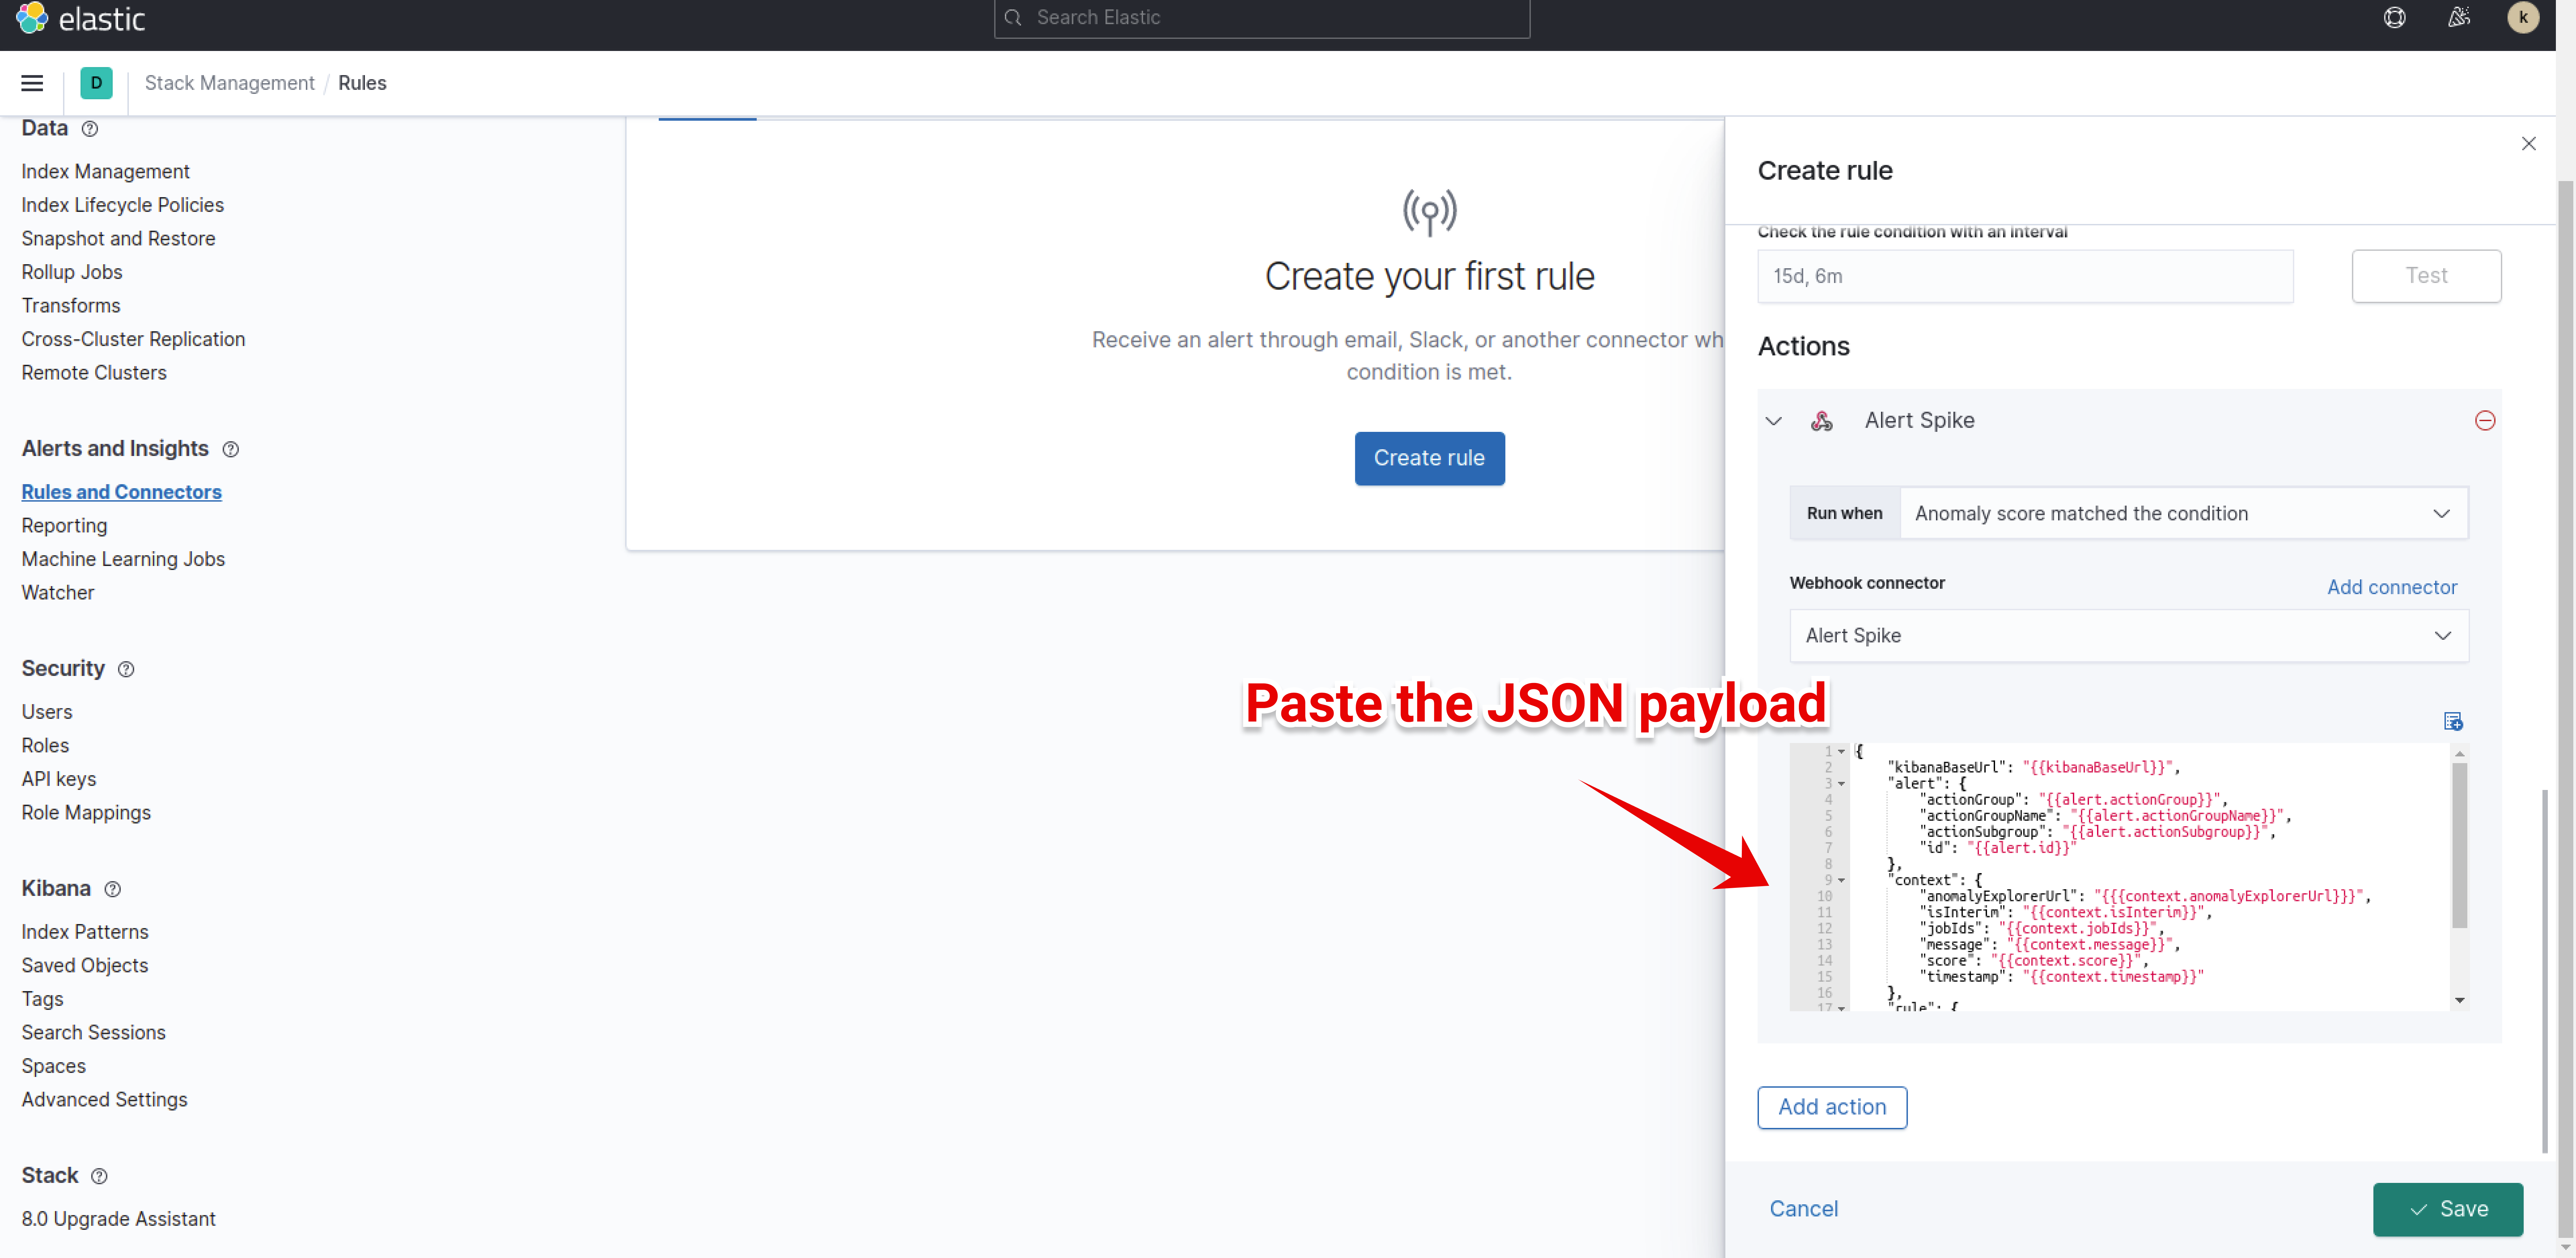
Task: Open Role Mappings page
Action: tap(87, 813)
